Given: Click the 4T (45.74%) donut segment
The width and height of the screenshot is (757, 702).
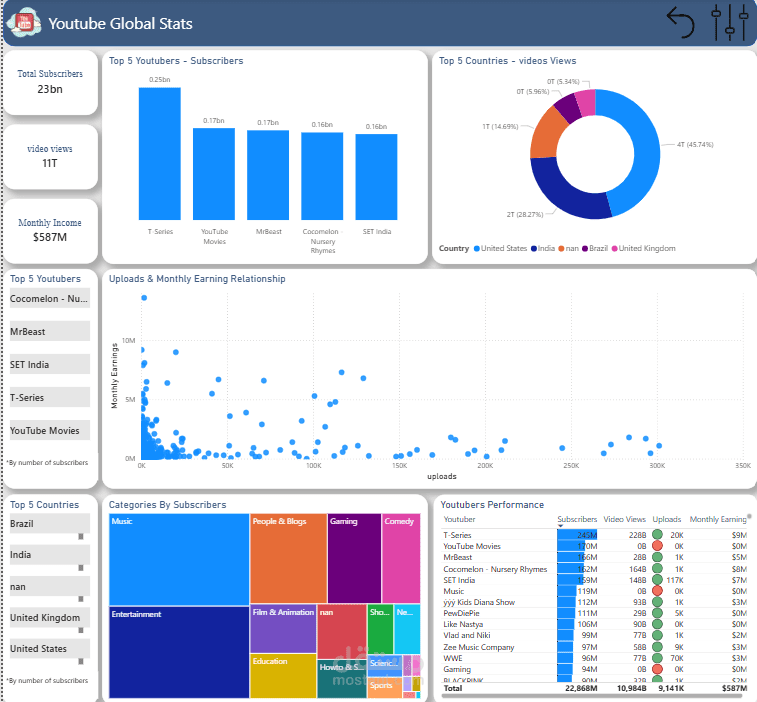Looking at the screenshot, I should (x=646, y=147).
